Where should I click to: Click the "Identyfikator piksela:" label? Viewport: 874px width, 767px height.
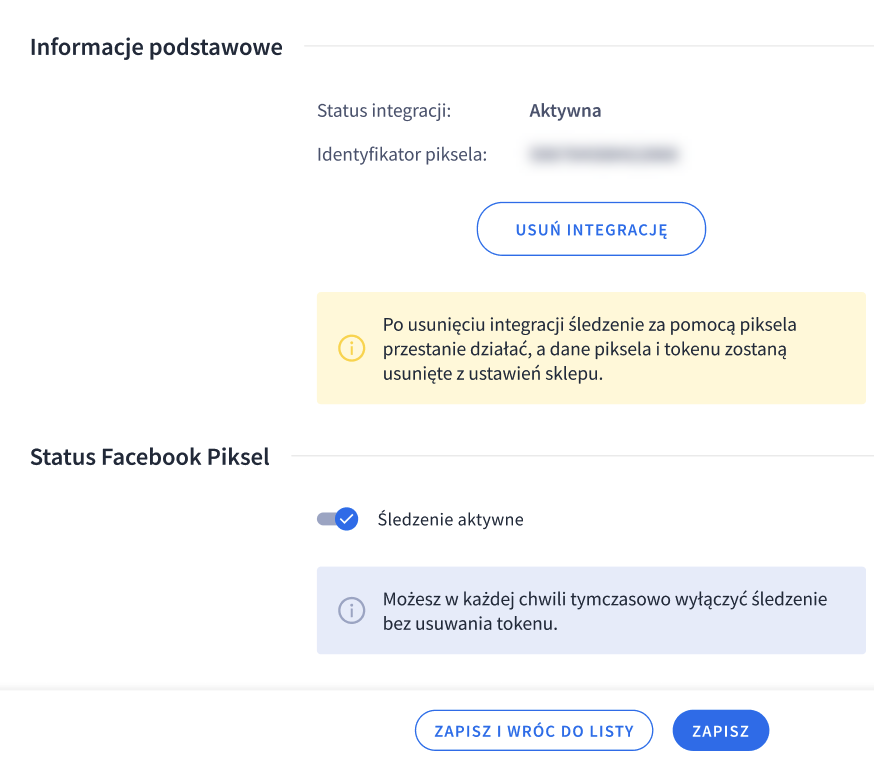[402, 155]
